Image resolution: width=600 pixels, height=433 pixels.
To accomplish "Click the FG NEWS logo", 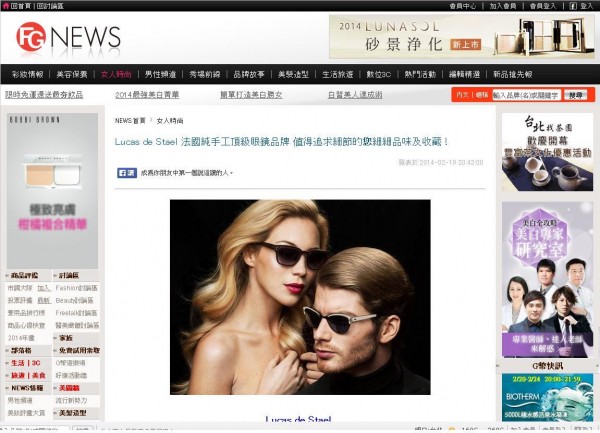I will tap(68, 37).
